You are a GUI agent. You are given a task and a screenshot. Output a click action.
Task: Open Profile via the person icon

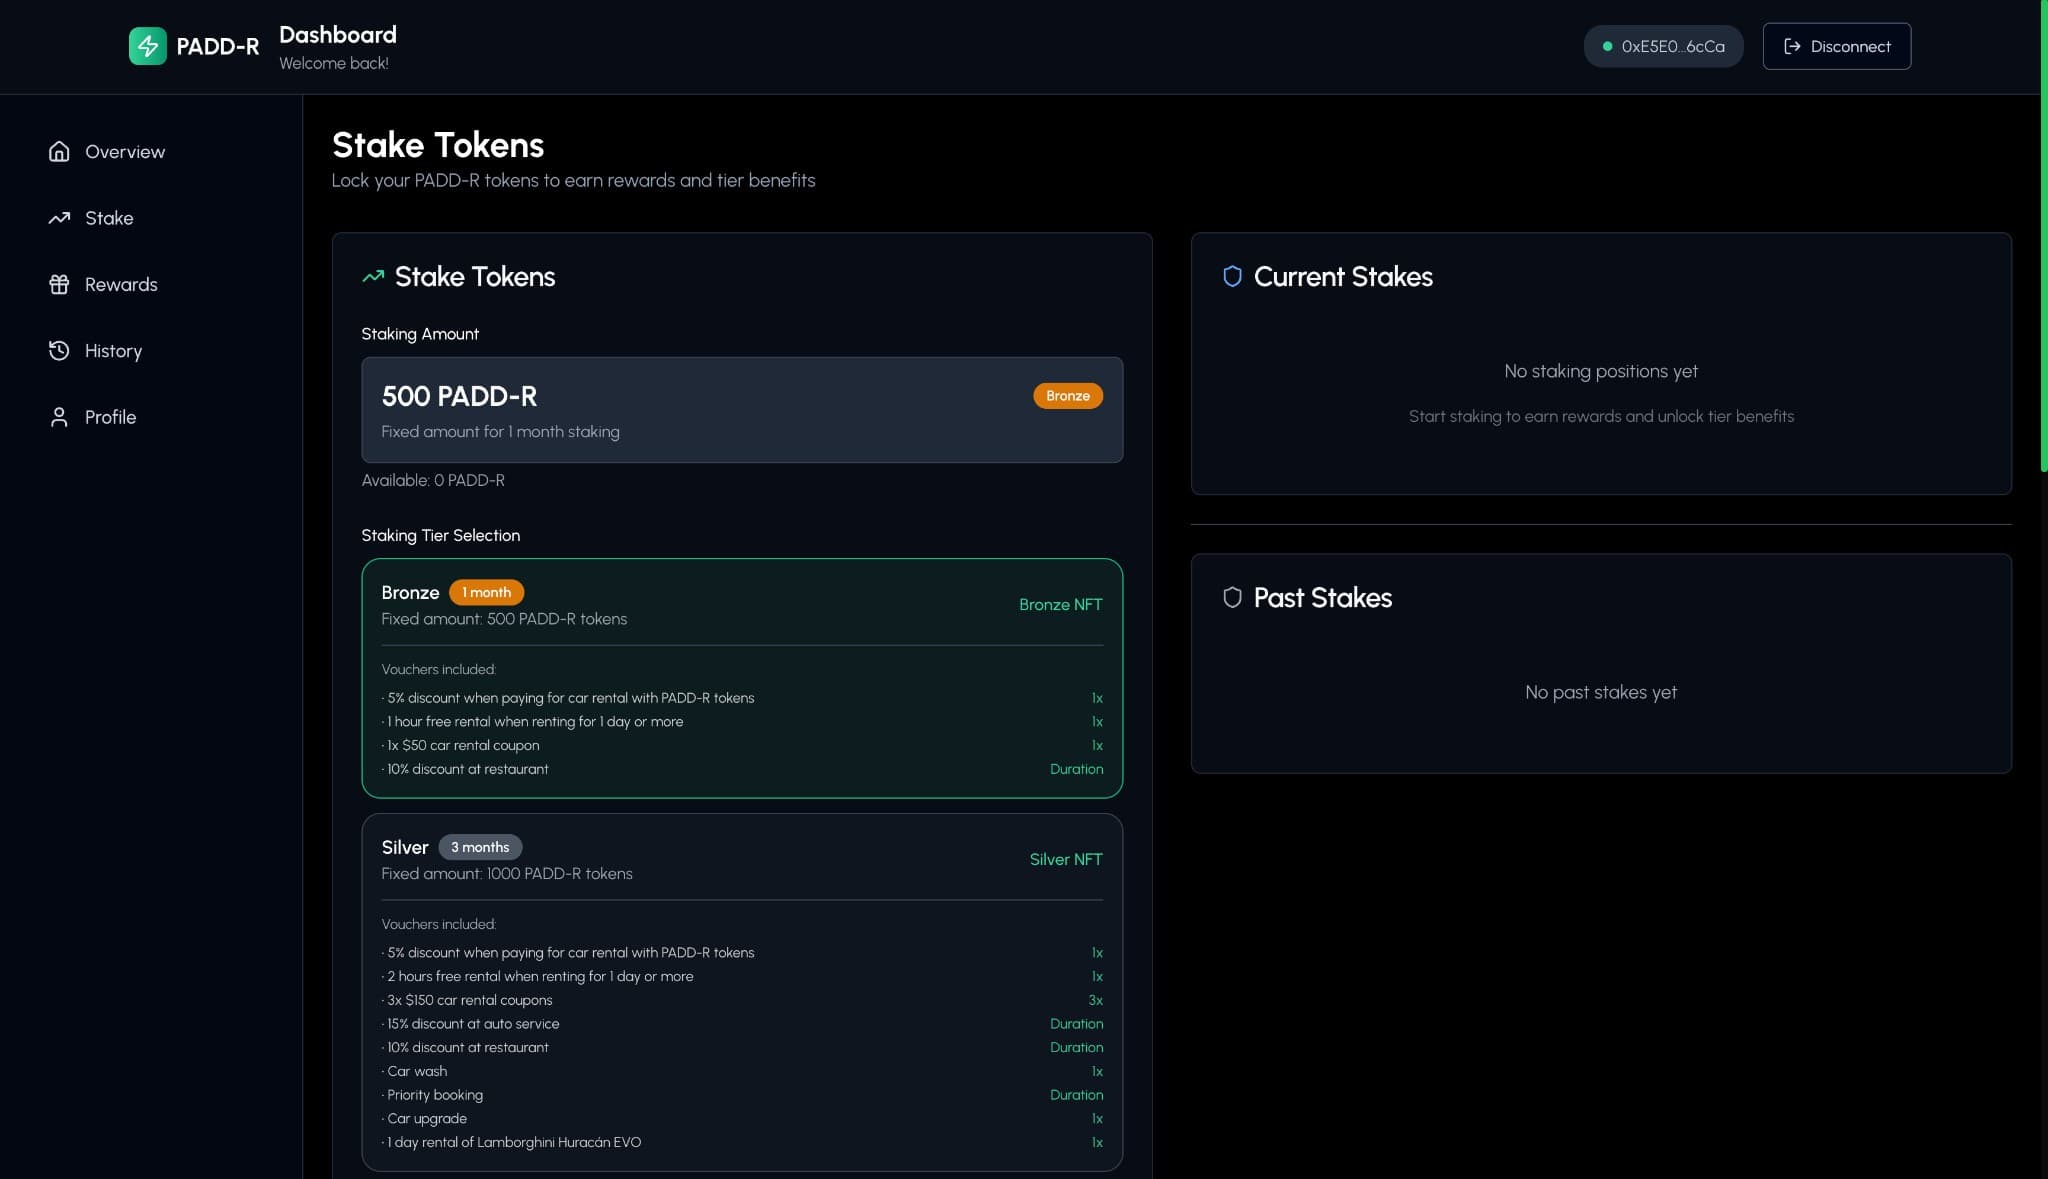59,417
